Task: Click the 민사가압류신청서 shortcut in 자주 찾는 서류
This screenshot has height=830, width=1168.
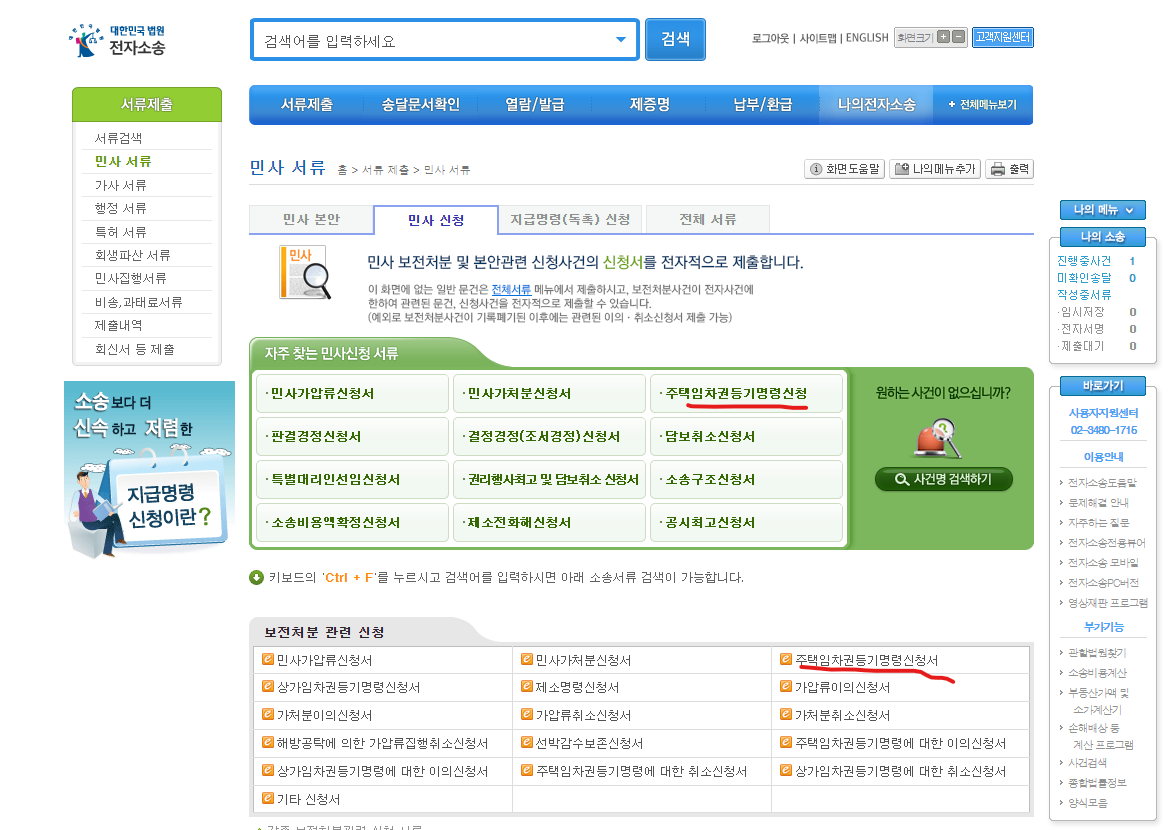Action: 352,393
